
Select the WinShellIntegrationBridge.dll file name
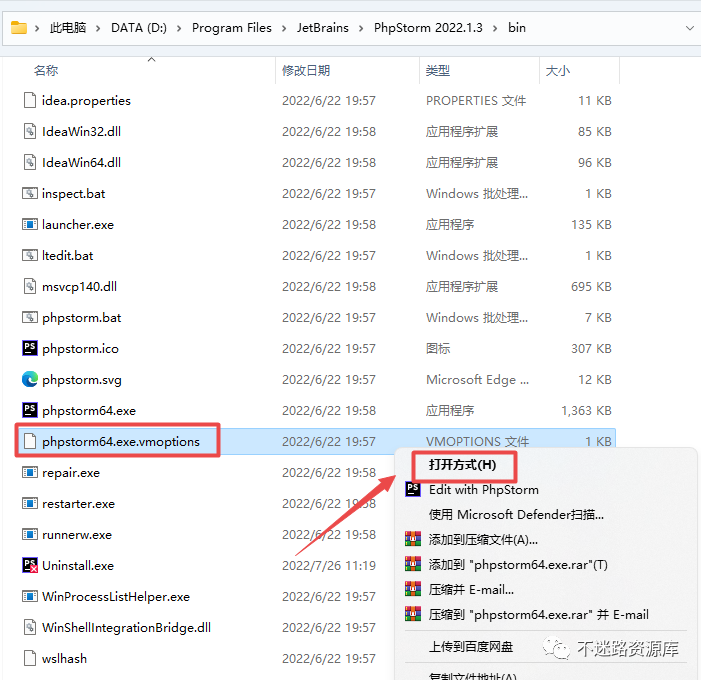(x=127, y=628)
